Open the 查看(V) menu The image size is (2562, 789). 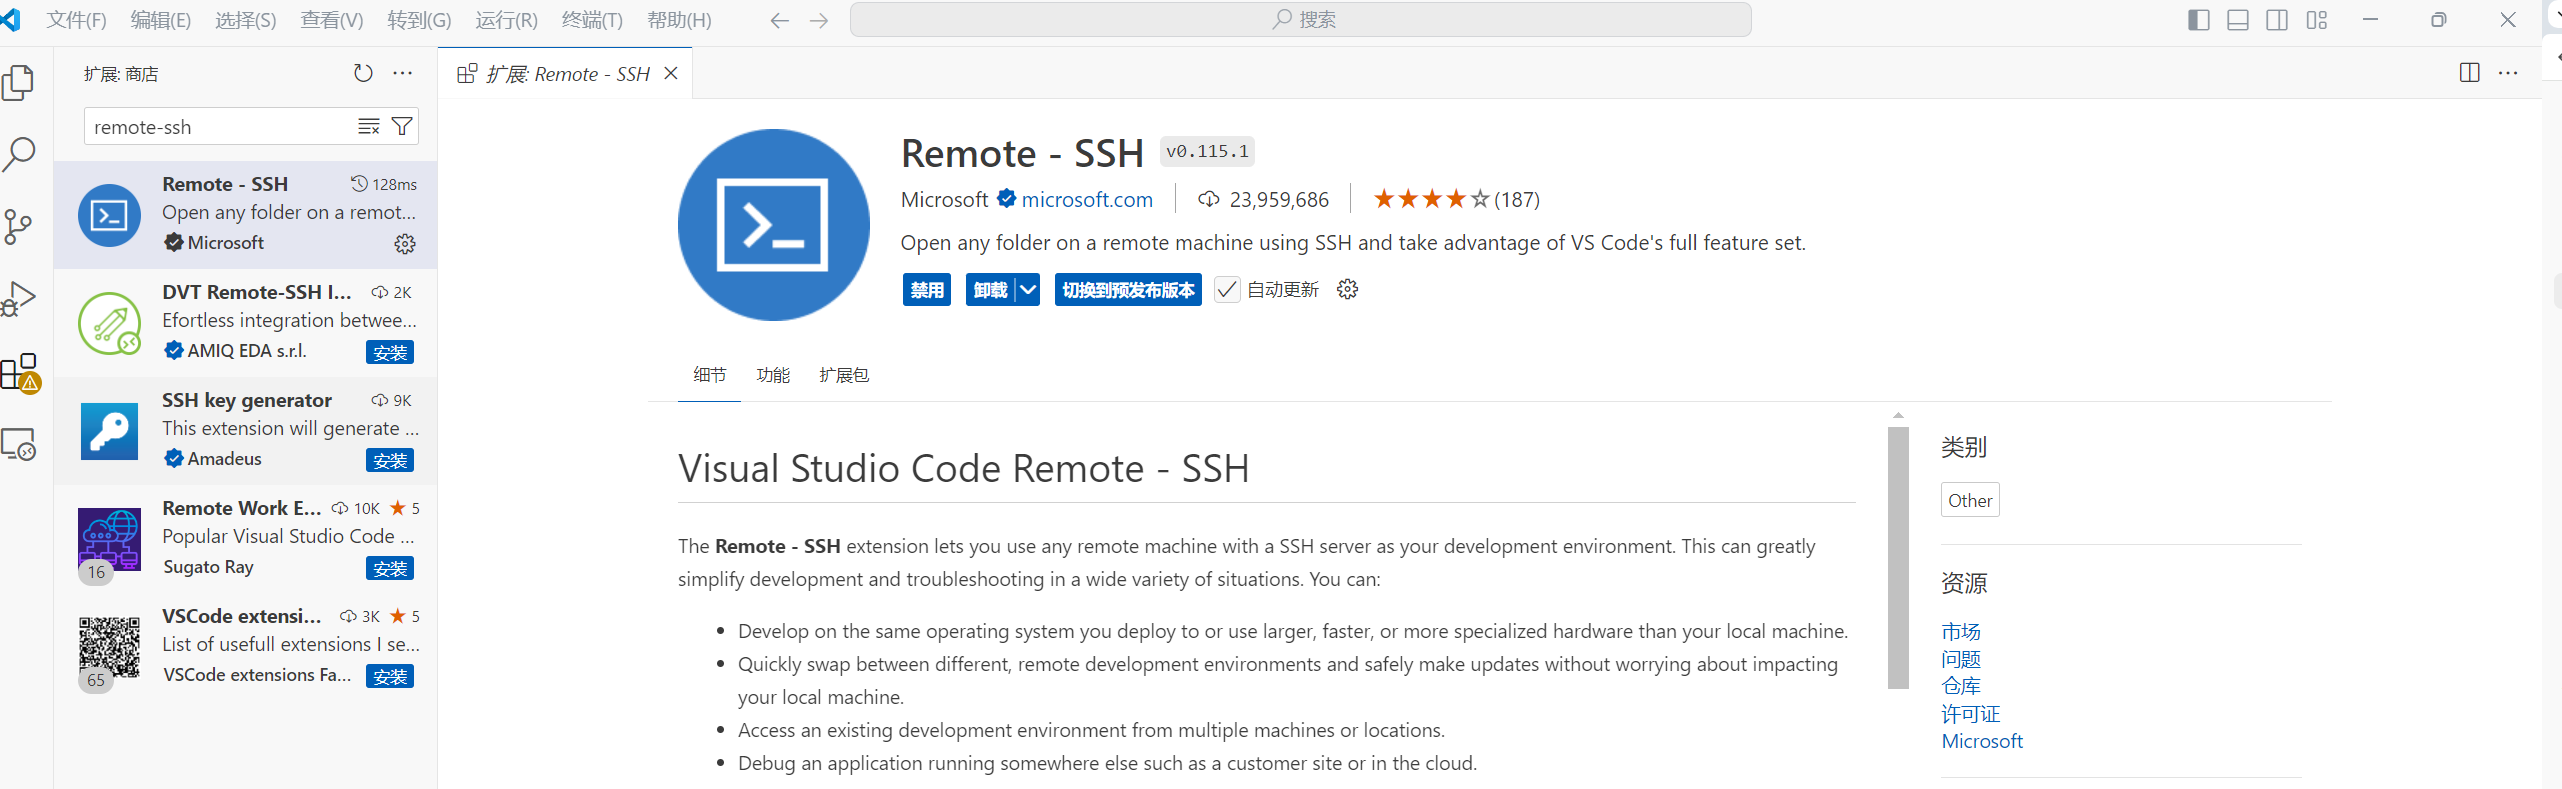tap(332, 20)
